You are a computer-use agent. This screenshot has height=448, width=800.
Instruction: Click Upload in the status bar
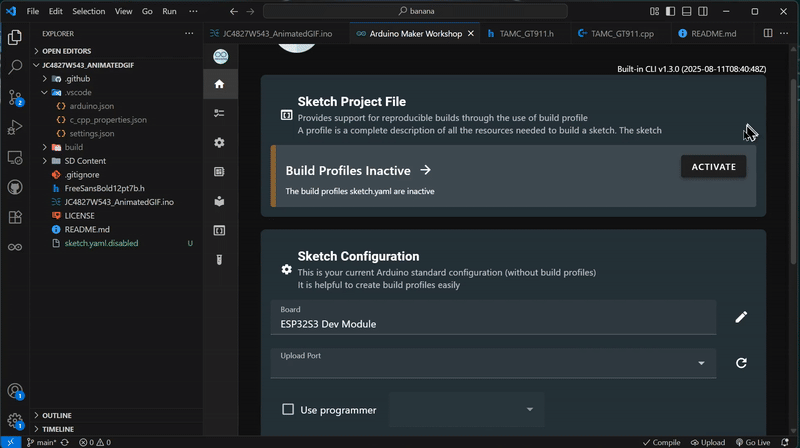[708, 442]
